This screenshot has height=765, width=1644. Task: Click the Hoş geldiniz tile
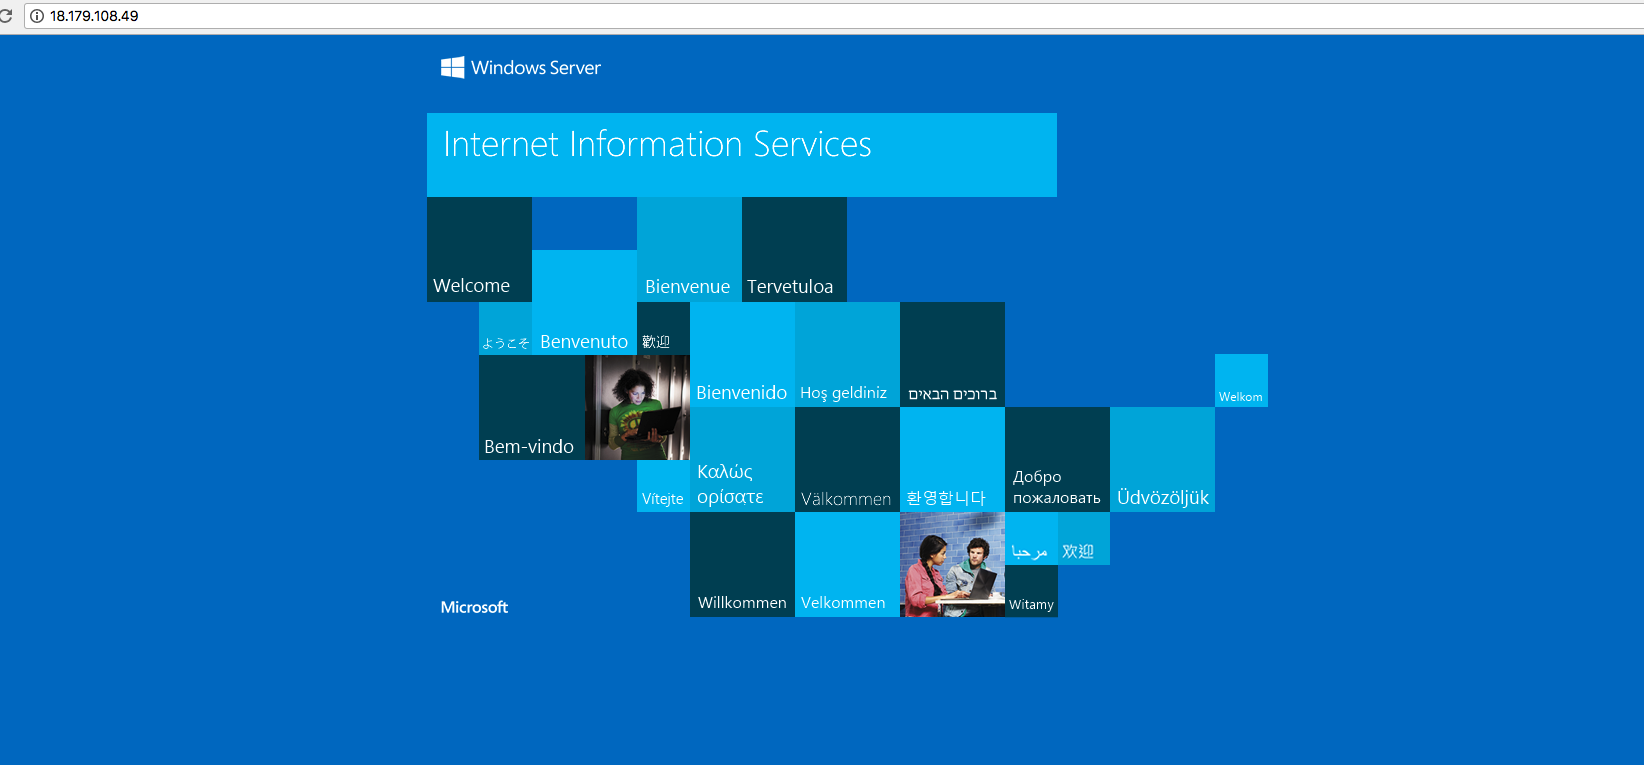(847, 354)
